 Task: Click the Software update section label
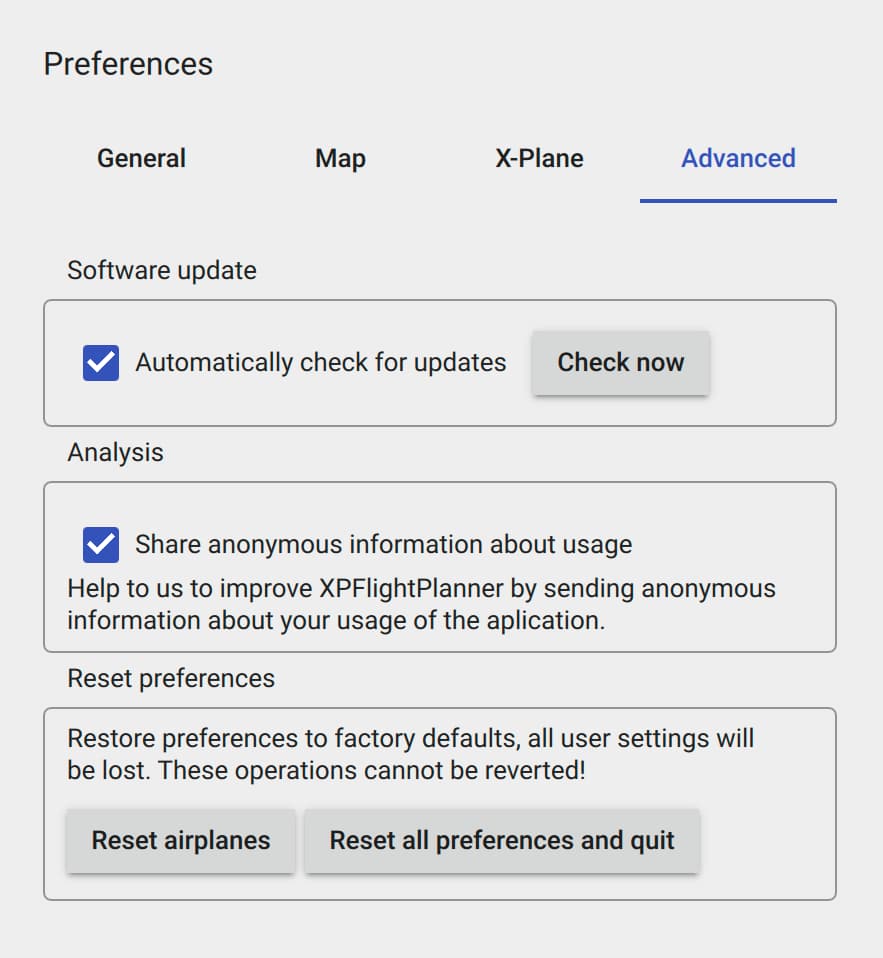pos(161,270)
